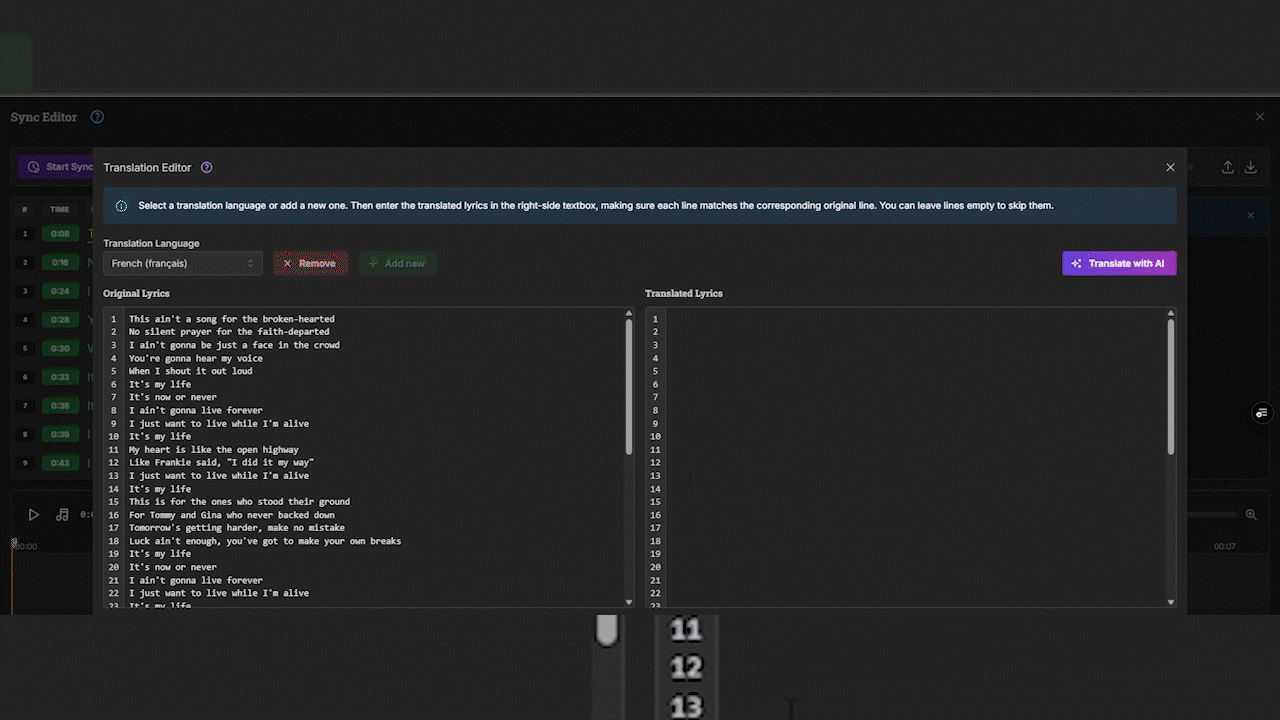Click "Tomorrow's getting harder, make no mistake"
1280x720 pixels.
tap(237, 528)
